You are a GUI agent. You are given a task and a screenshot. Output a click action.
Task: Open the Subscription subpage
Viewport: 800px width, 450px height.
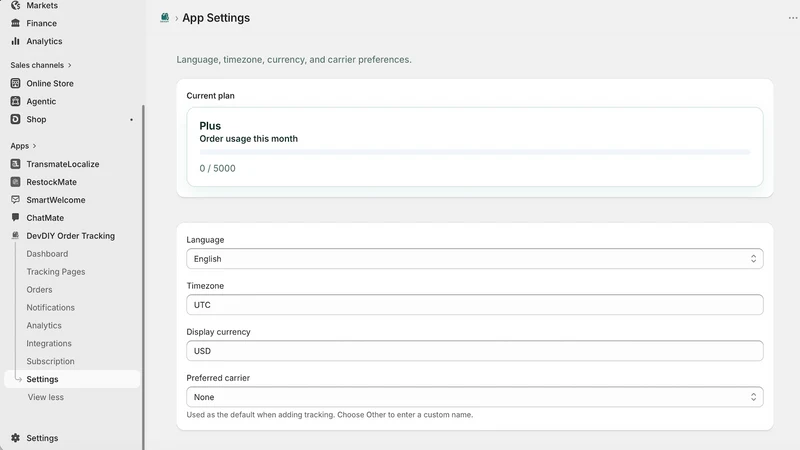coord(51,361)
